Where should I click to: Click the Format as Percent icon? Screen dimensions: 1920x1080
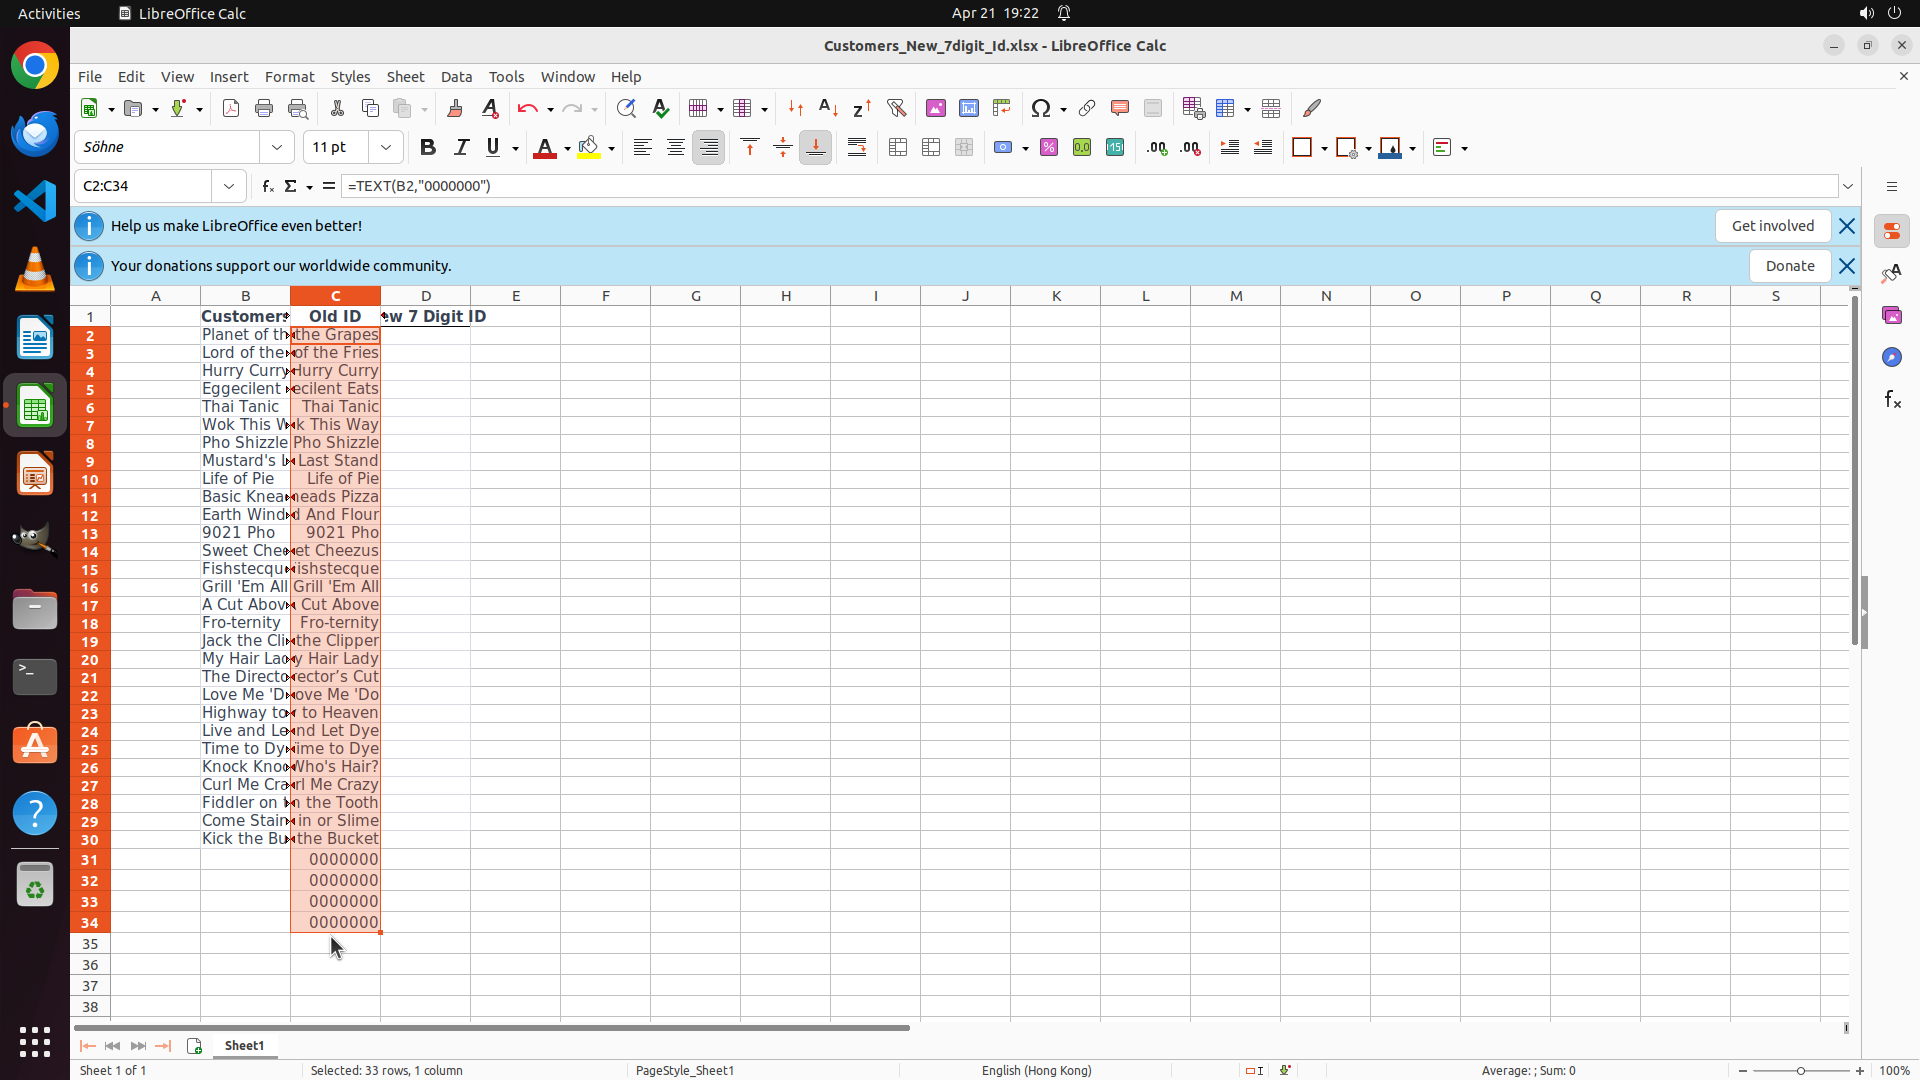(1049, 148)
